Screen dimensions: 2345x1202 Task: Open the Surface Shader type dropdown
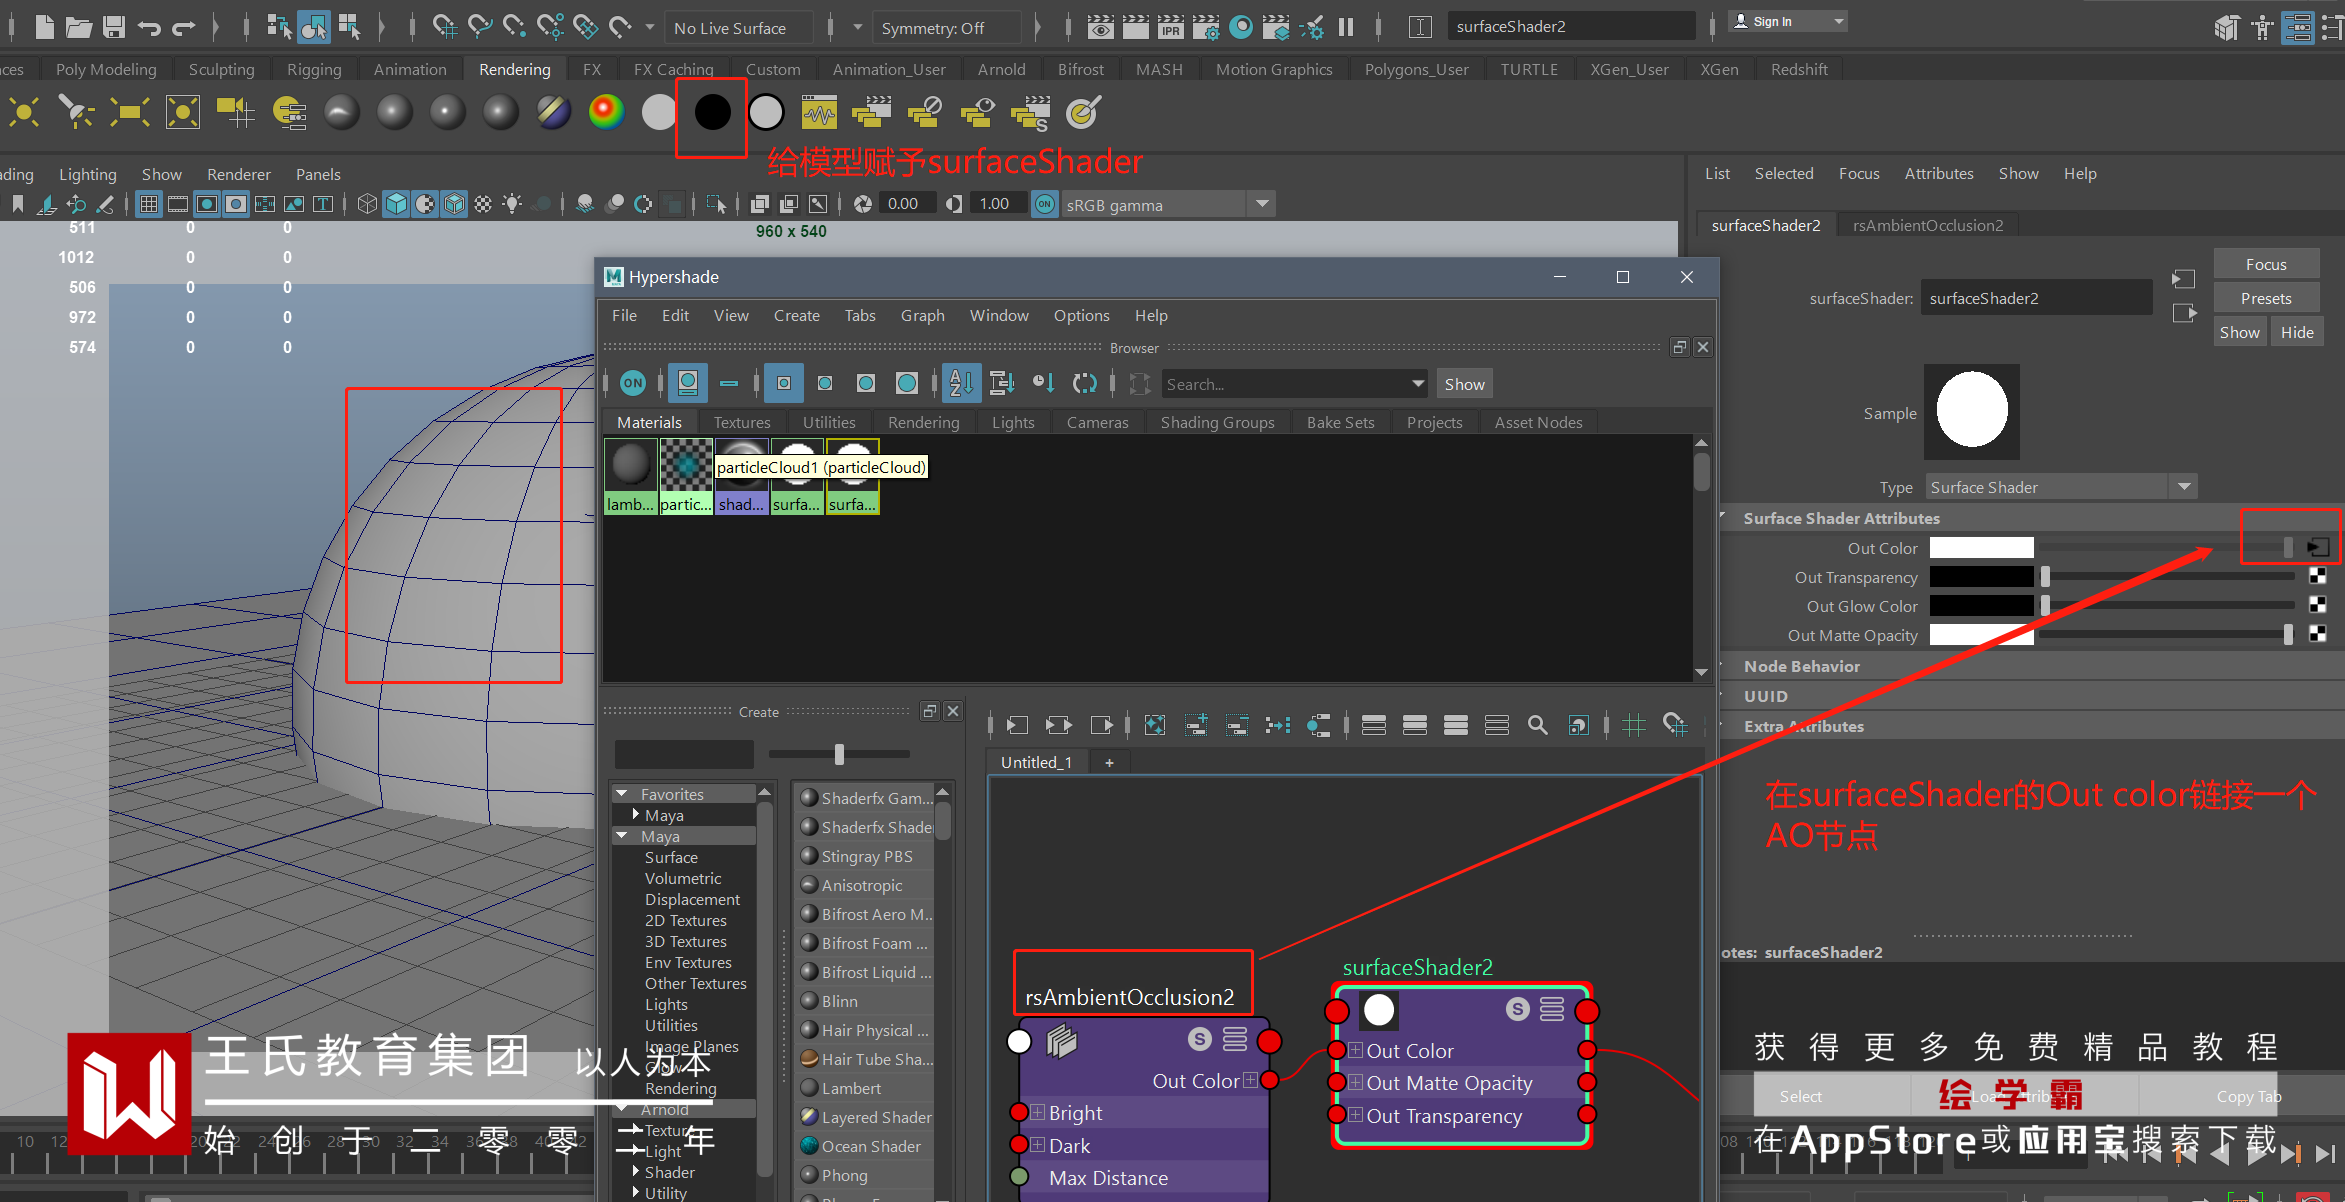(x=2184, y=487)
